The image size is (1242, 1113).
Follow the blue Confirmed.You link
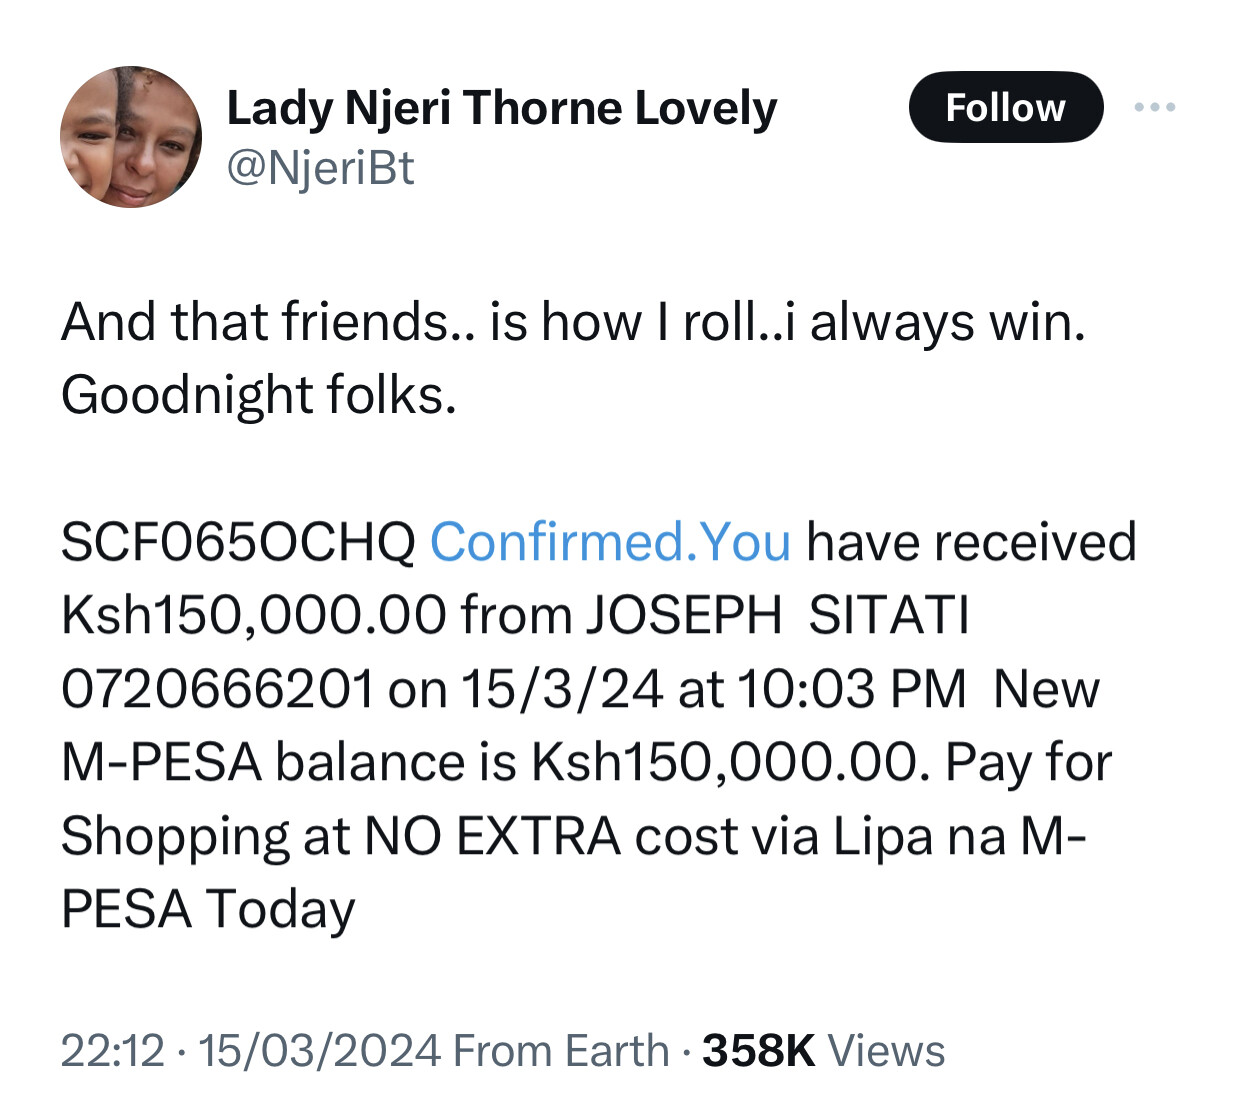610,542
